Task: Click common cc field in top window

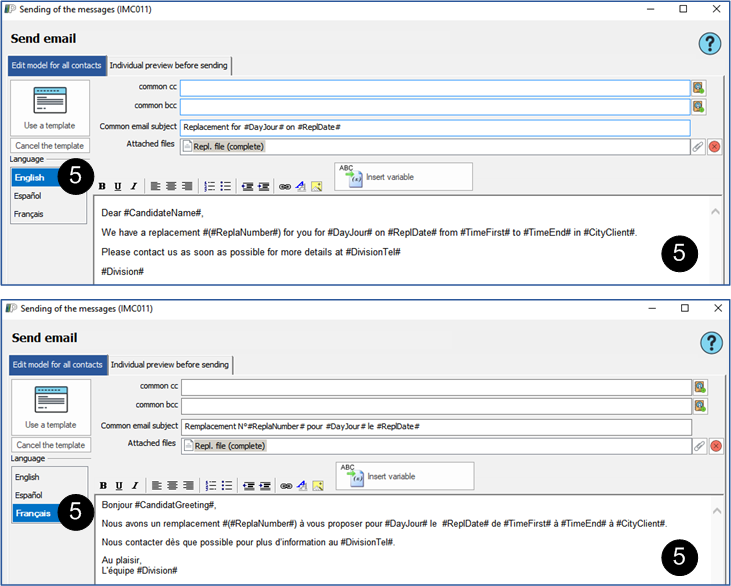Action: [435, 88]
